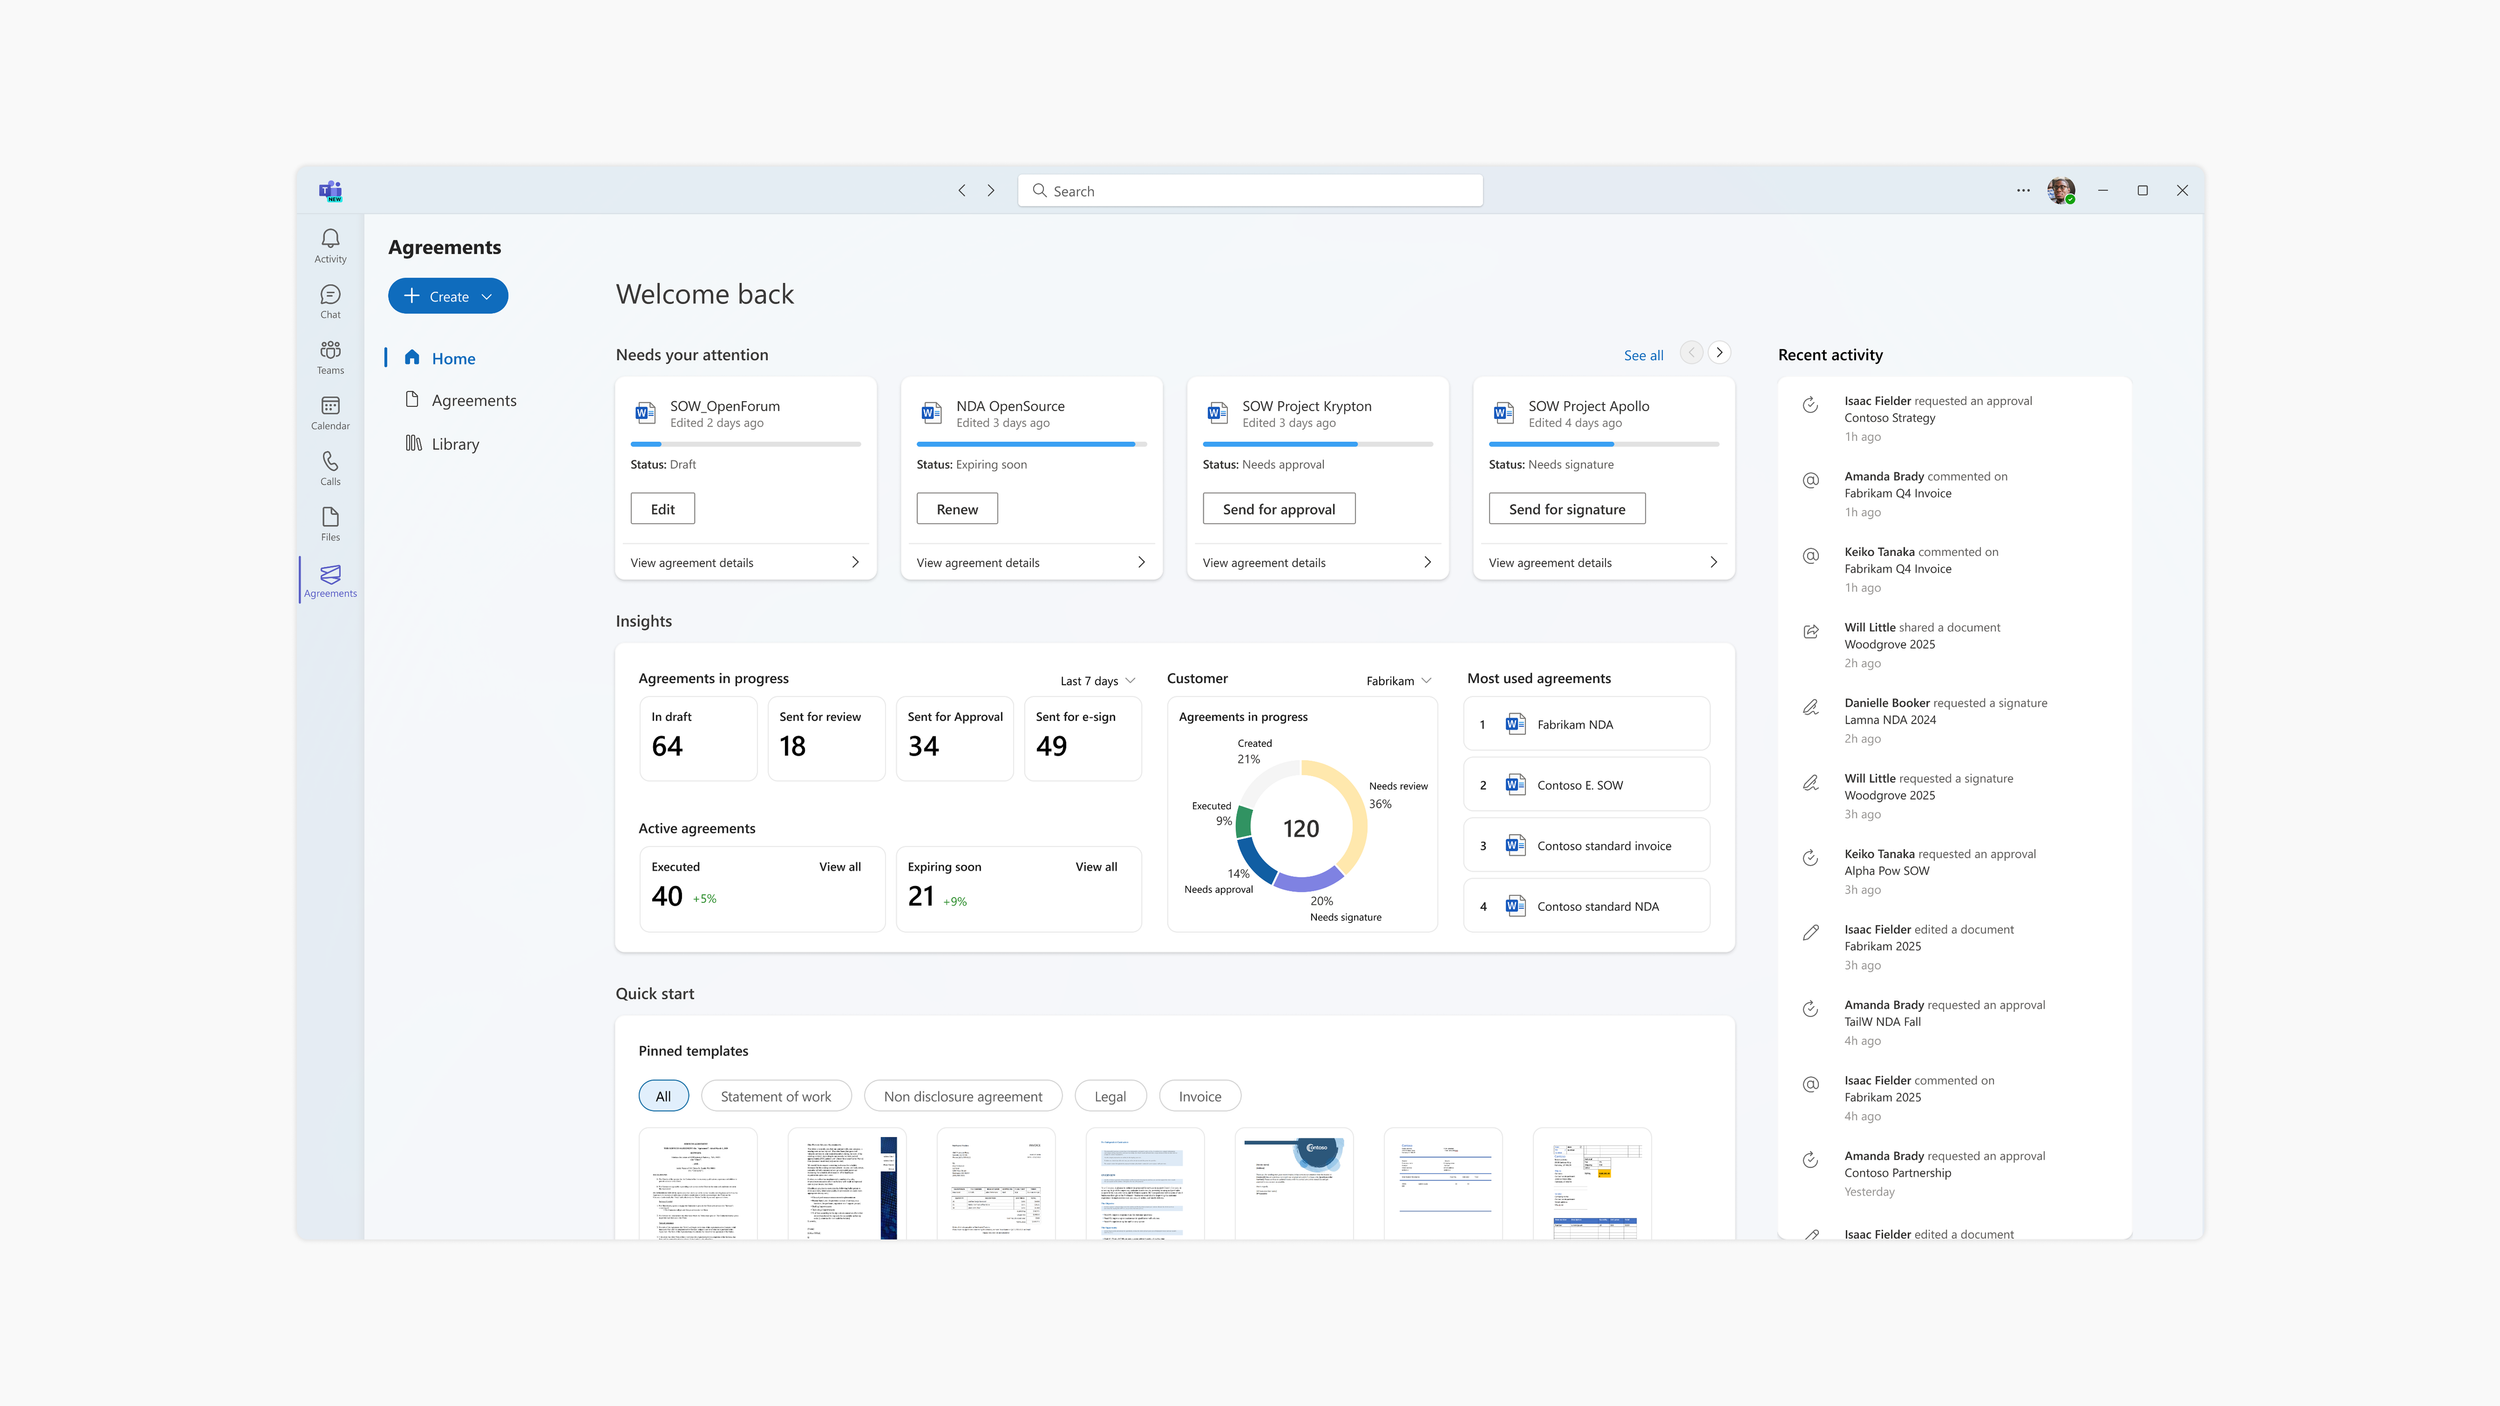Filter templates by Statement of work
The image size is (2500, 1406).
click(x=776, y=1096)
